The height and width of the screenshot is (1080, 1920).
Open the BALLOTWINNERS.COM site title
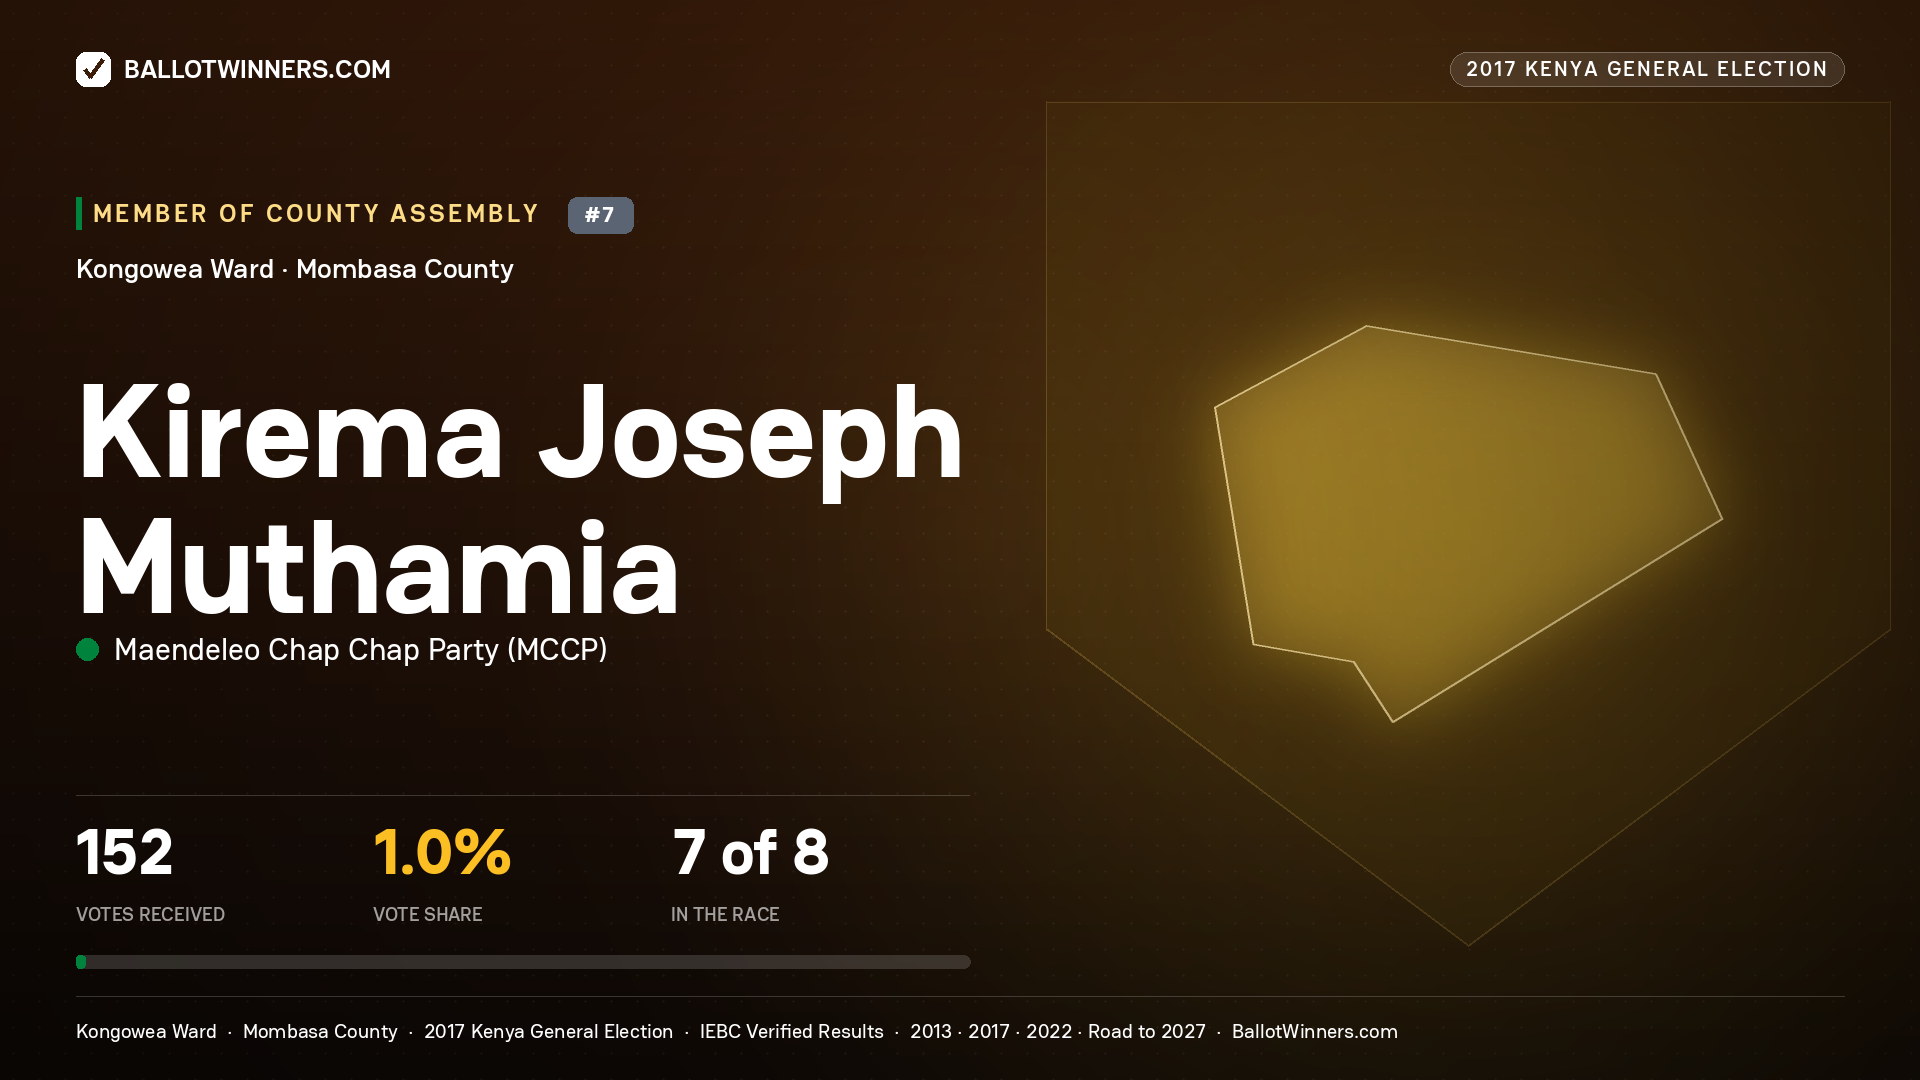pos(257,69)
